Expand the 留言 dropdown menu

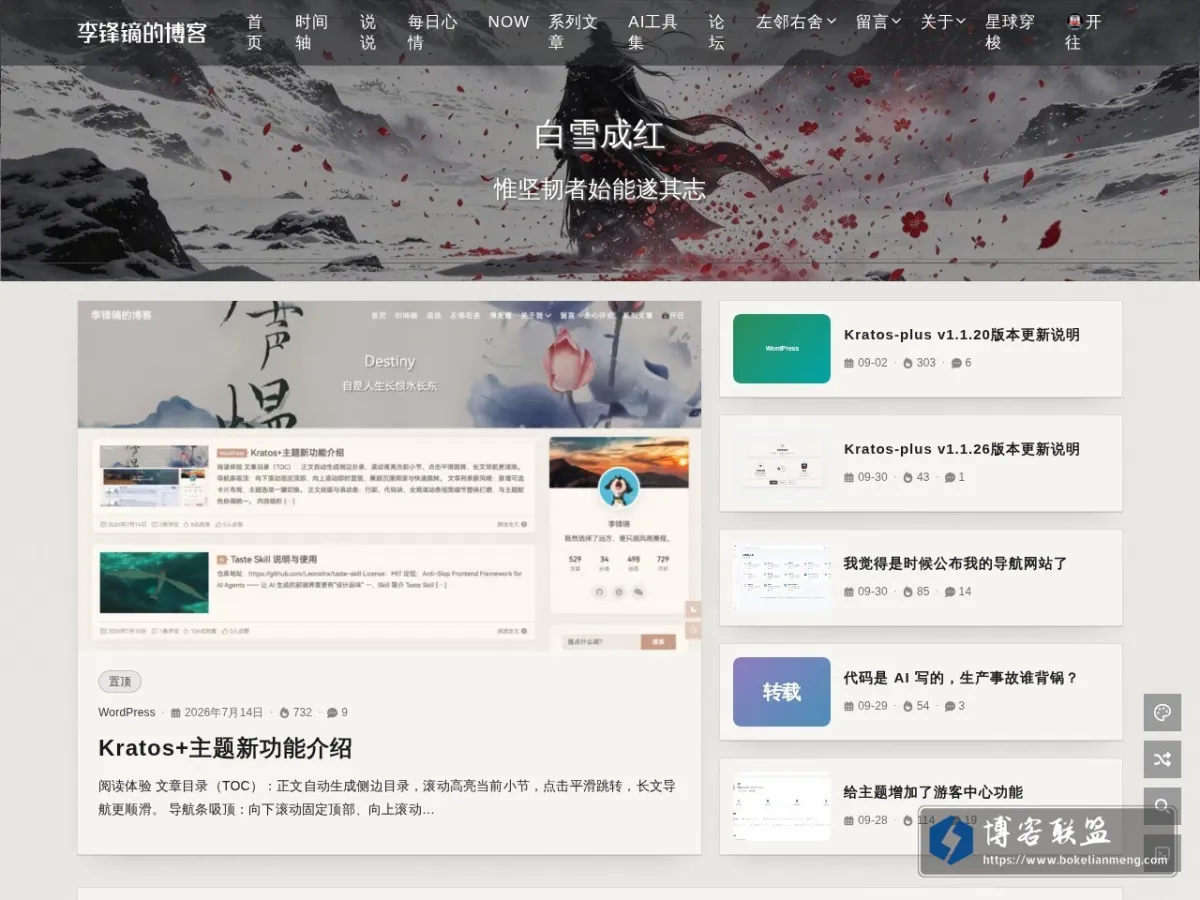click(878, 21)
